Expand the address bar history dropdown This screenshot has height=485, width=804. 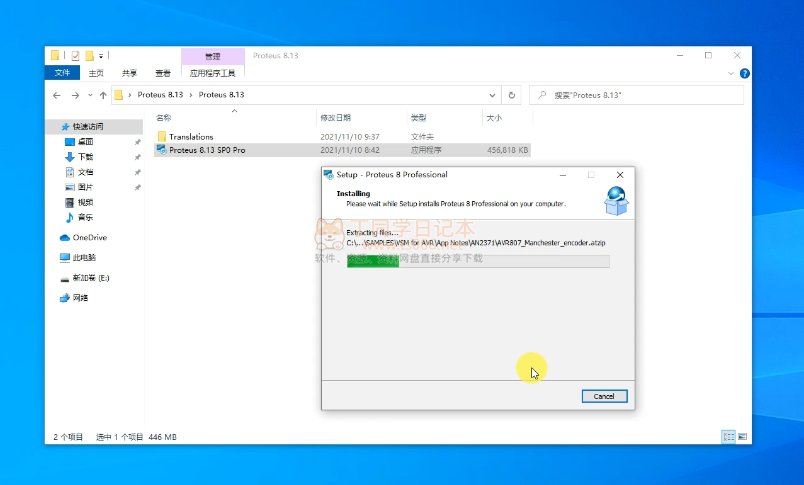[492, 95]
